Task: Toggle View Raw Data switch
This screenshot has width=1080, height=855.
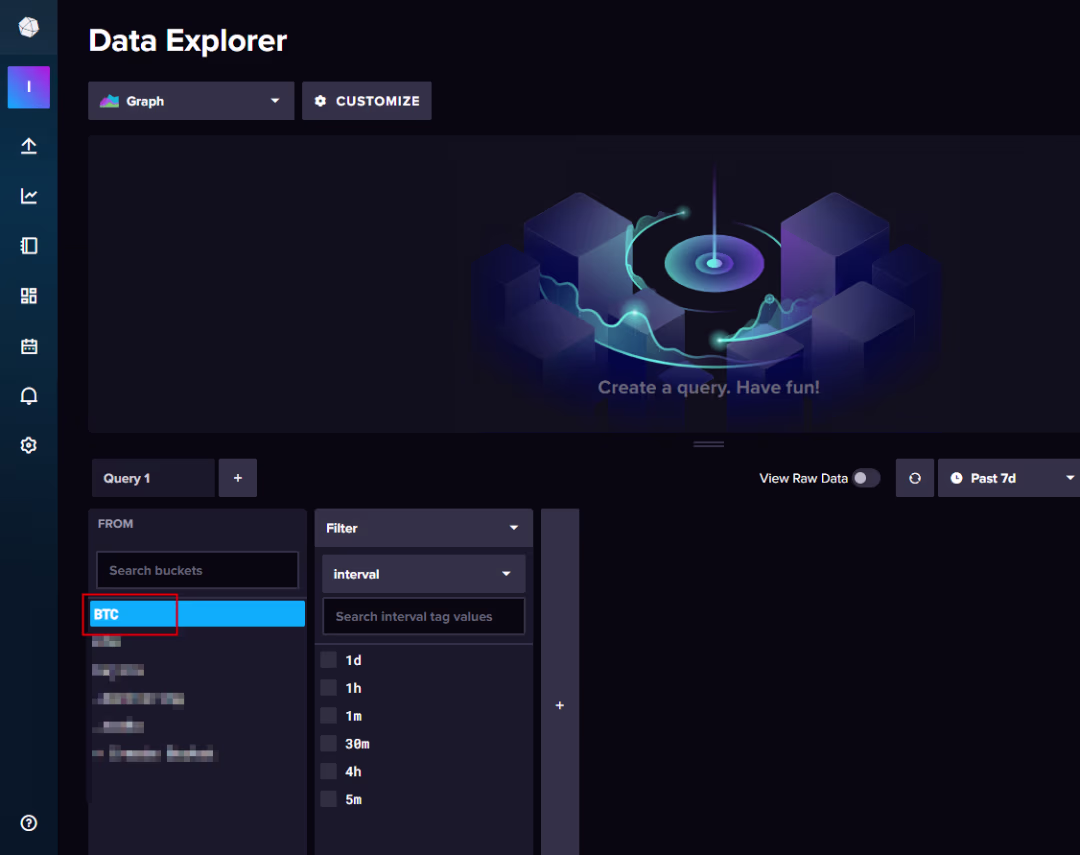Action: pos(866,478)
